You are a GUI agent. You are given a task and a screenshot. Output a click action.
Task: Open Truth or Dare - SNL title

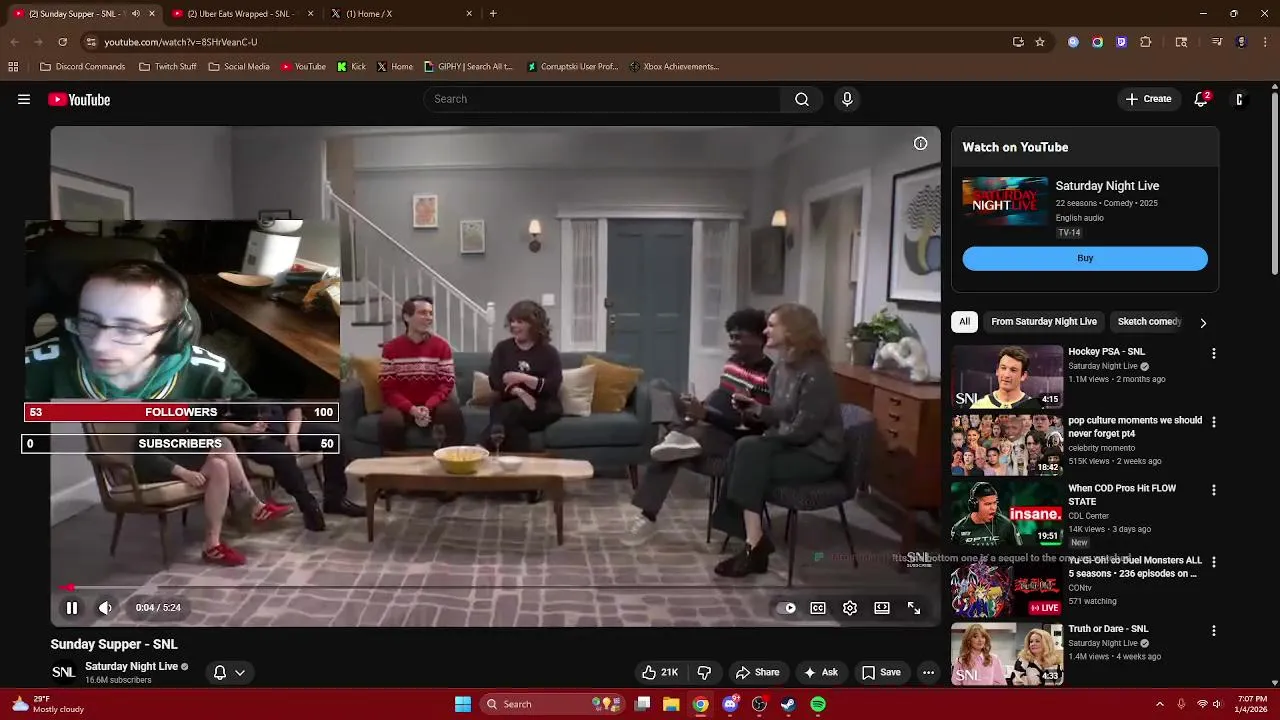coord(1108,629)
